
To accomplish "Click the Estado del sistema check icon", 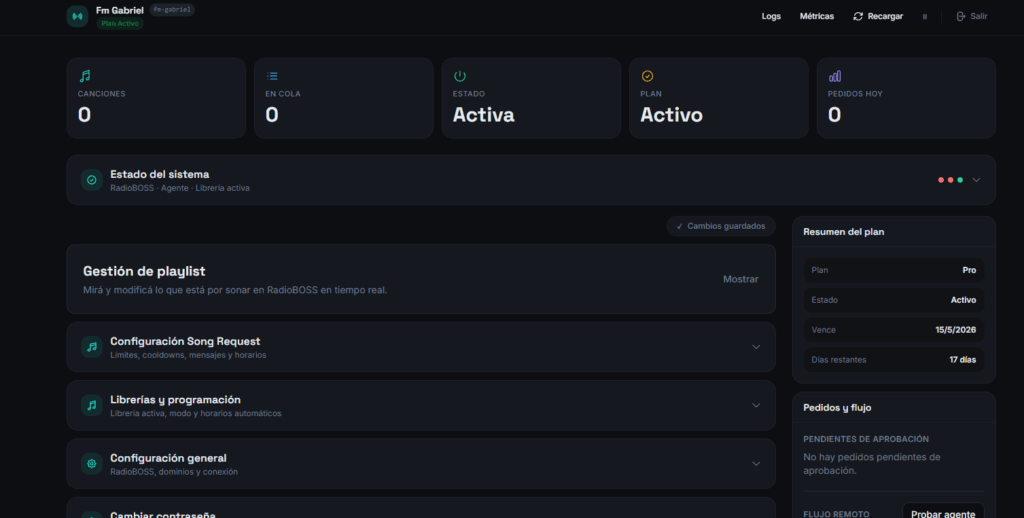I will pyautogui.click(x=91, y=180).
